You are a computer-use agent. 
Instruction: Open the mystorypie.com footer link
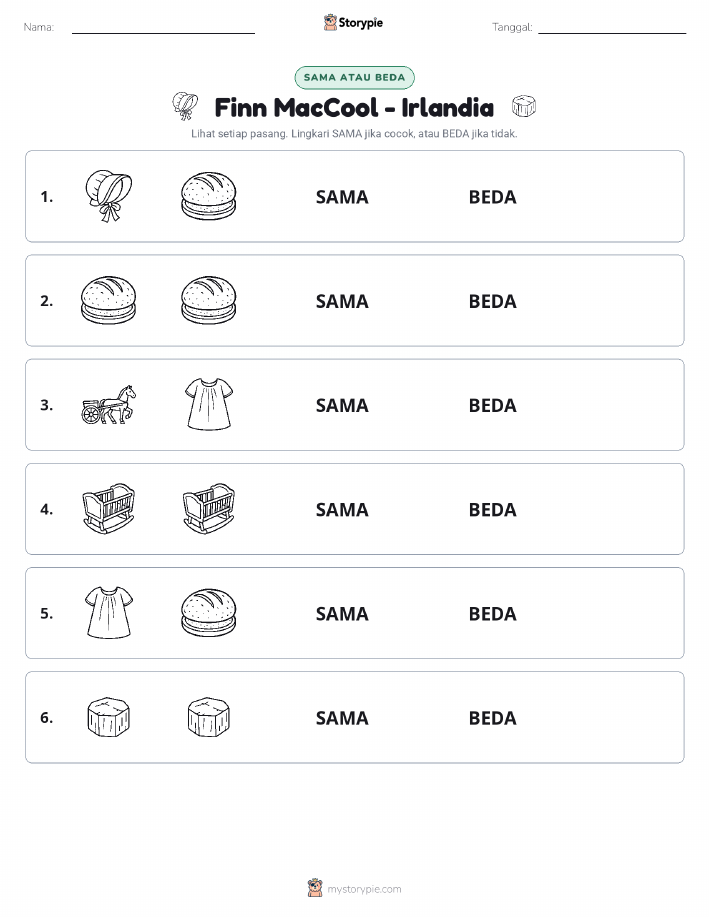click(364, 889)
